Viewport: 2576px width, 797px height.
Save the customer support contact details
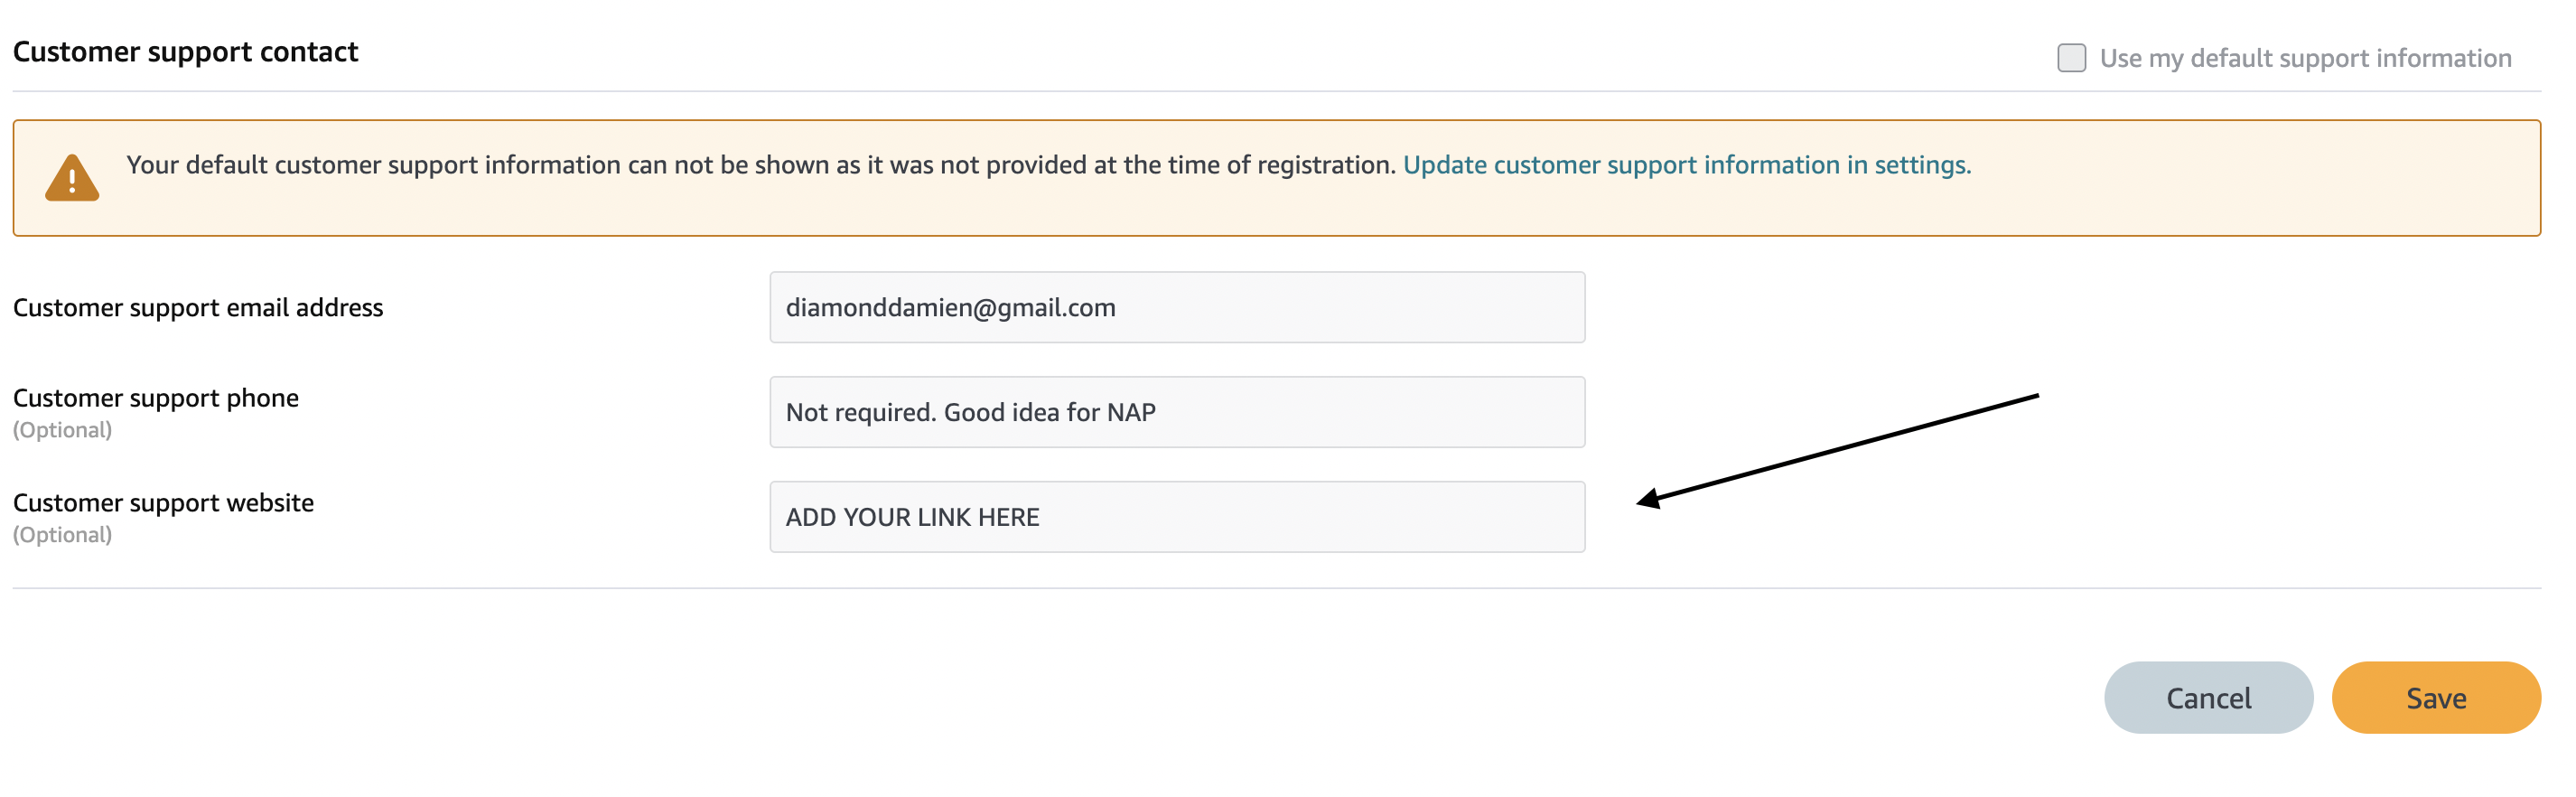(2436, 698)
